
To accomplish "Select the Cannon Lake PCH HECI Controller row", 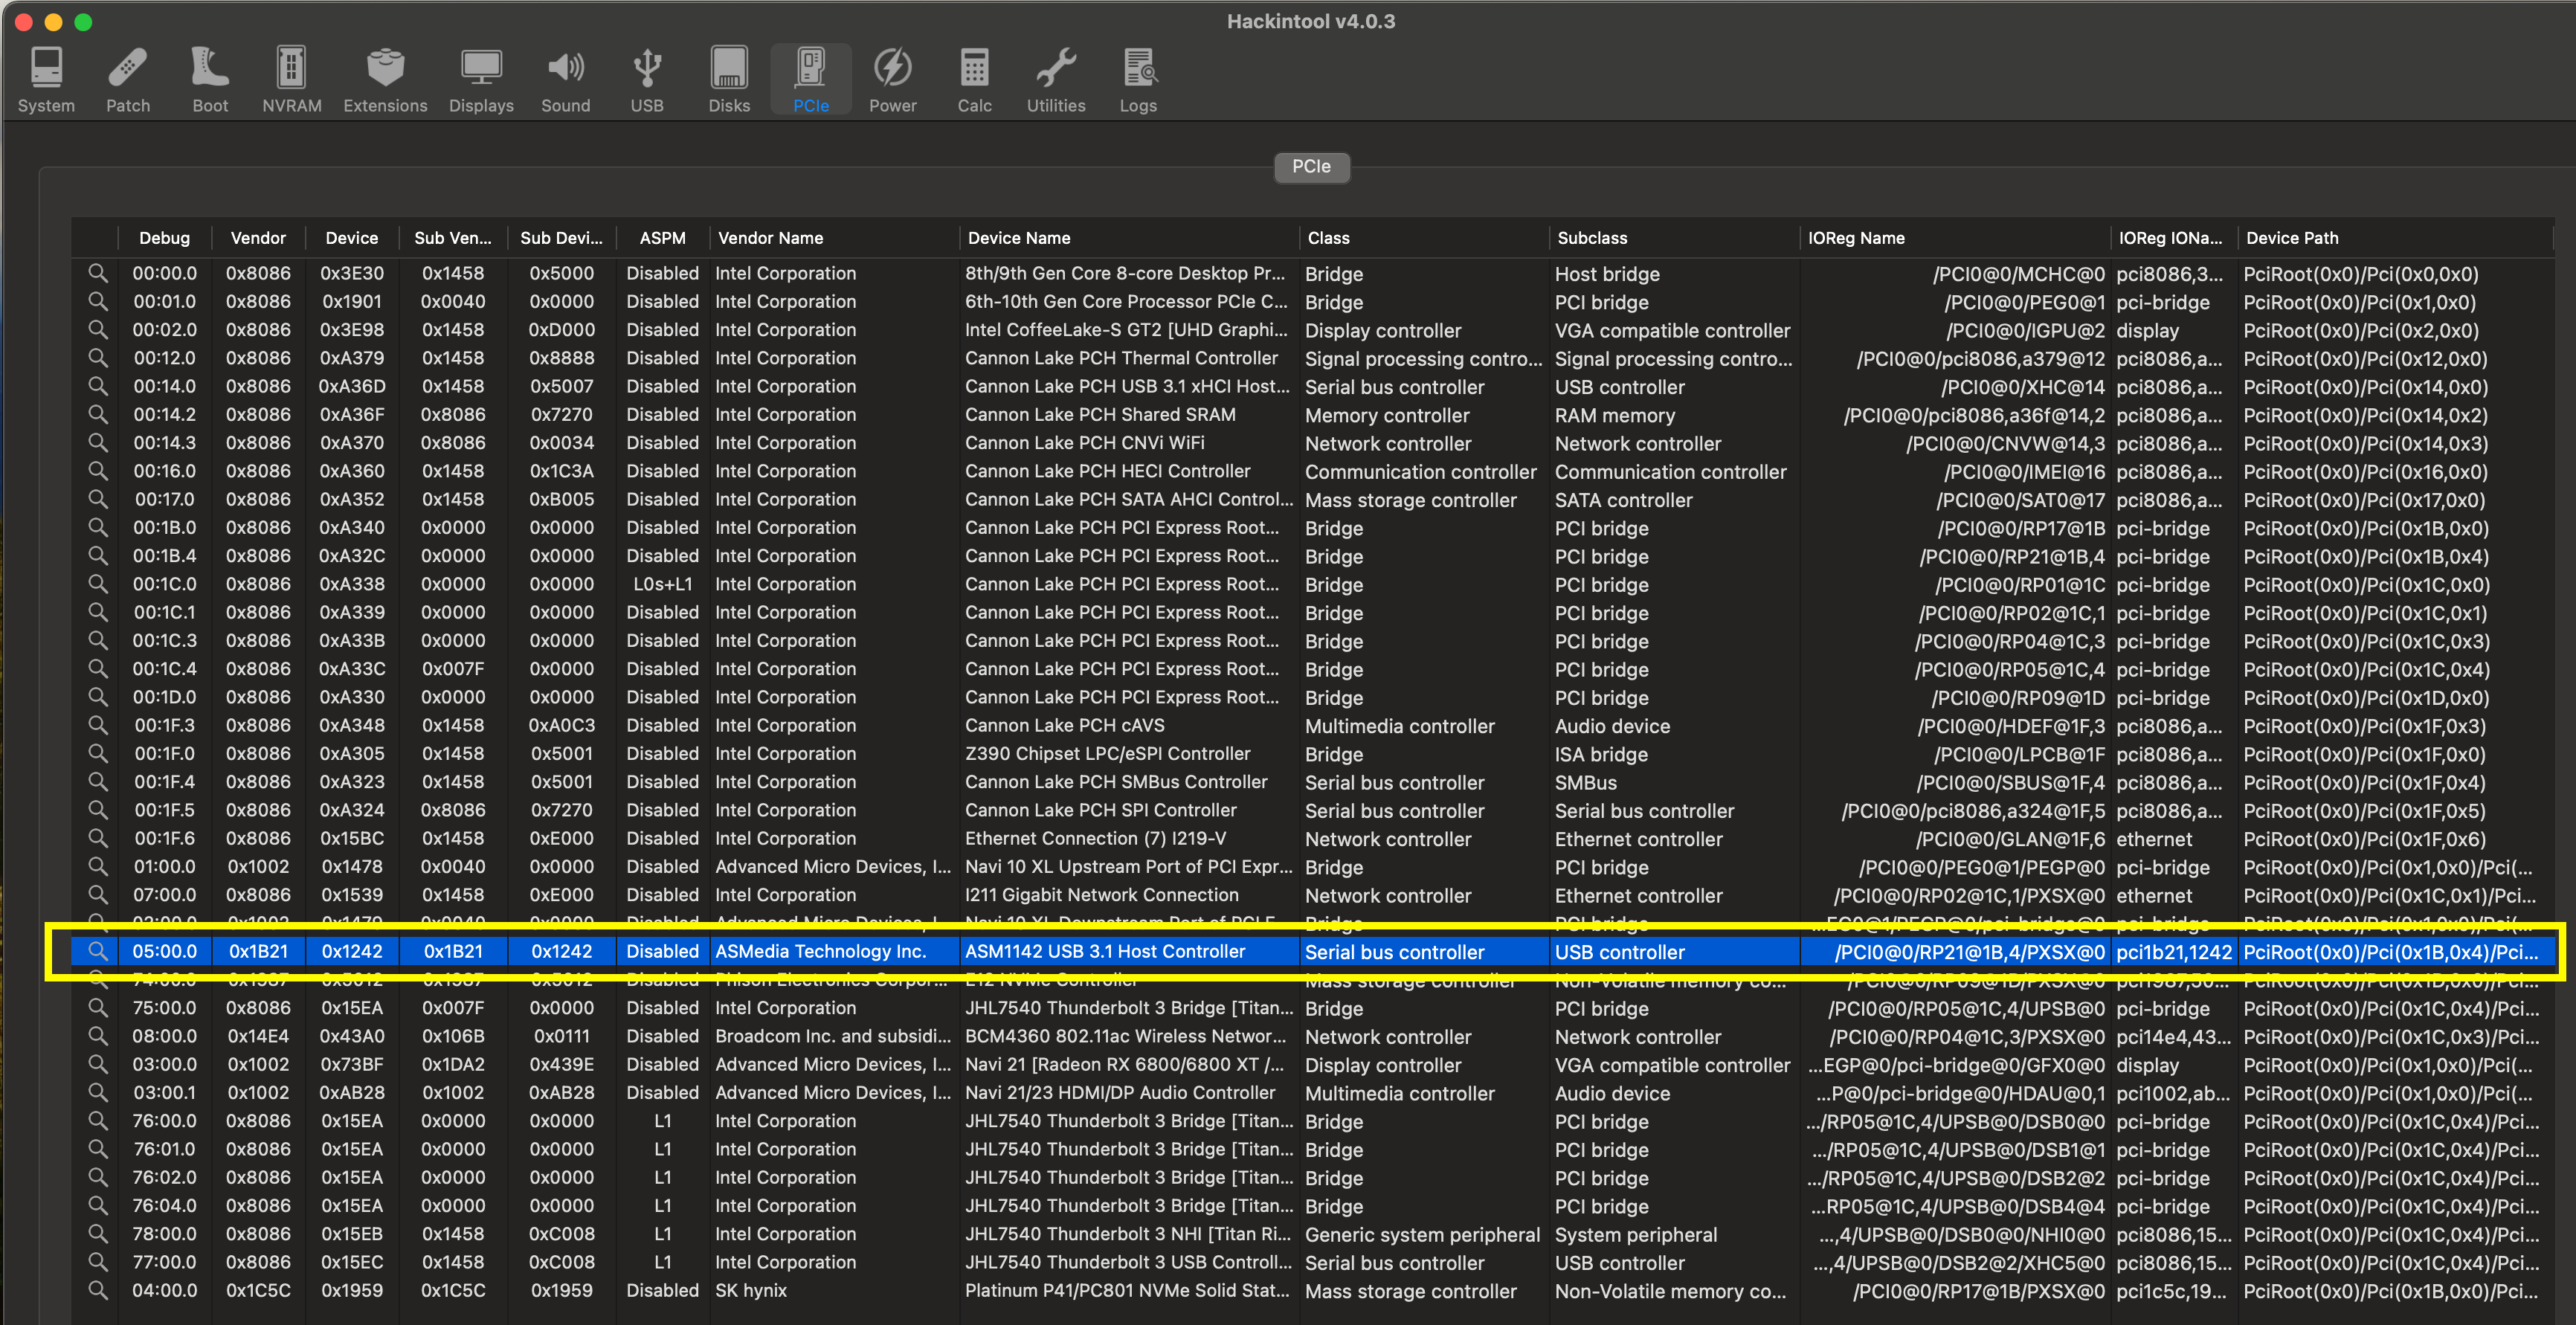I will tap(1312, 471).
